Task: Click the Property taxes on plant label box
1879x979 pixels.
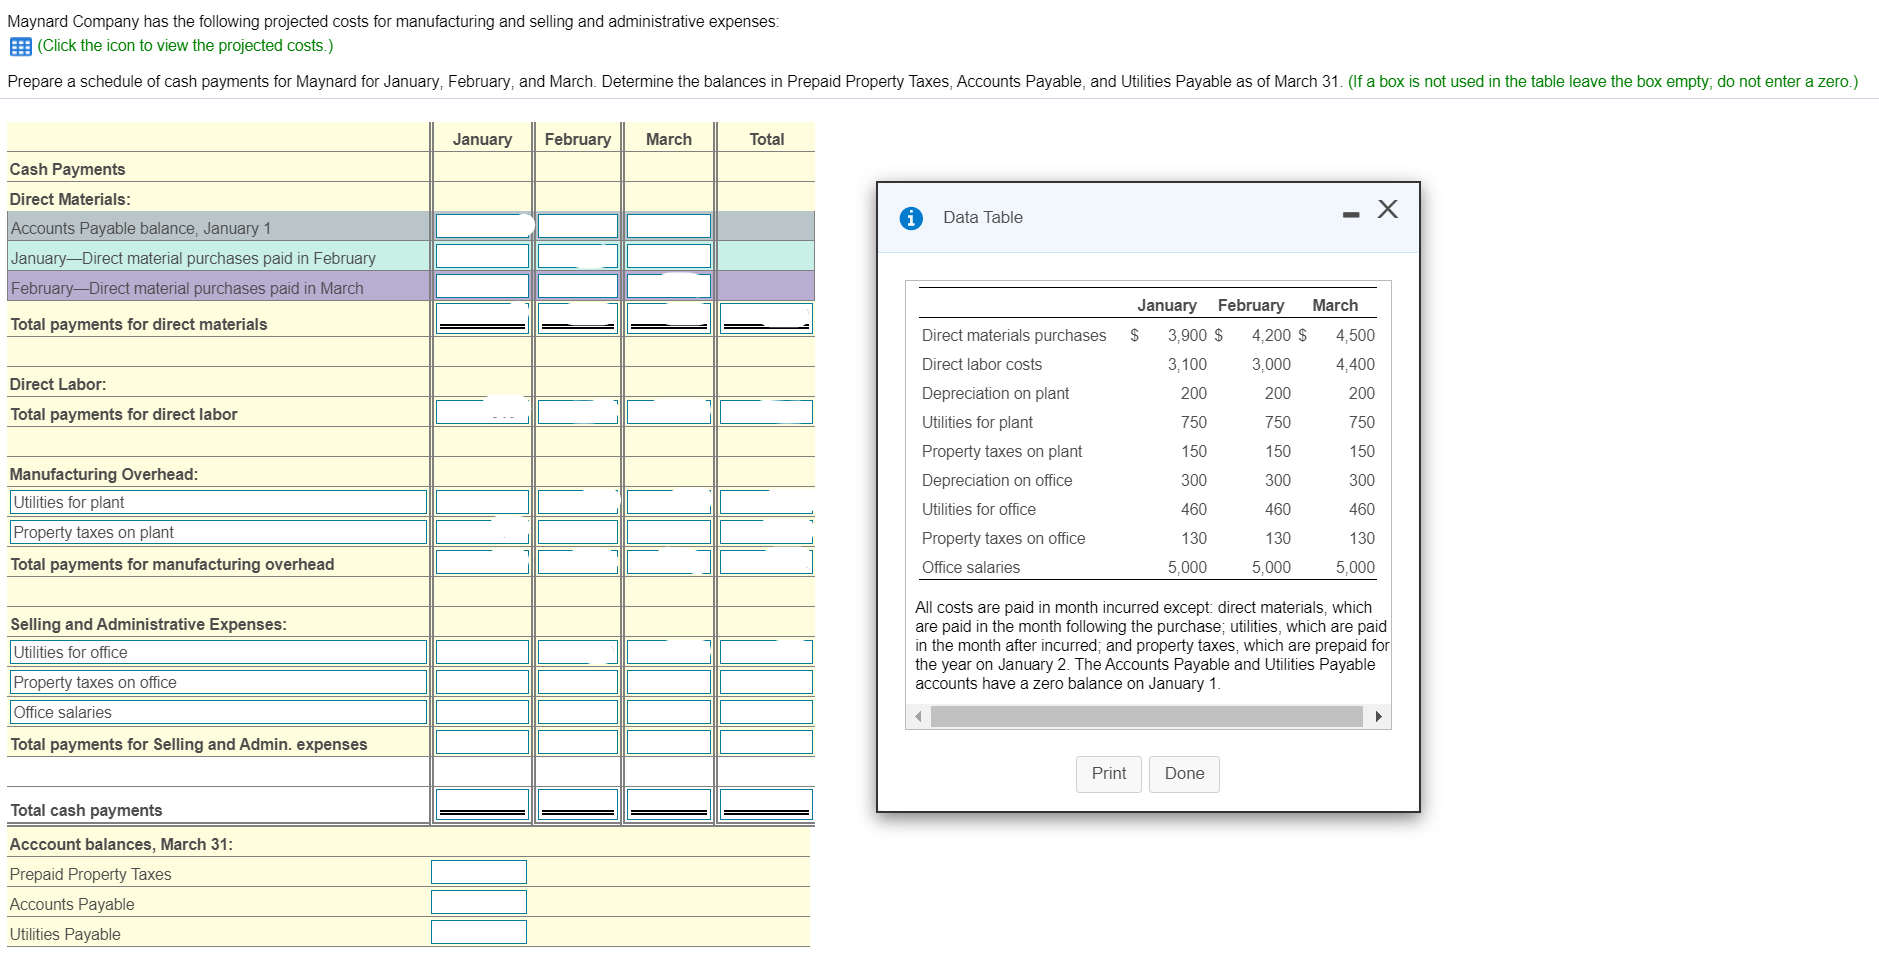Action: [219, 532]
